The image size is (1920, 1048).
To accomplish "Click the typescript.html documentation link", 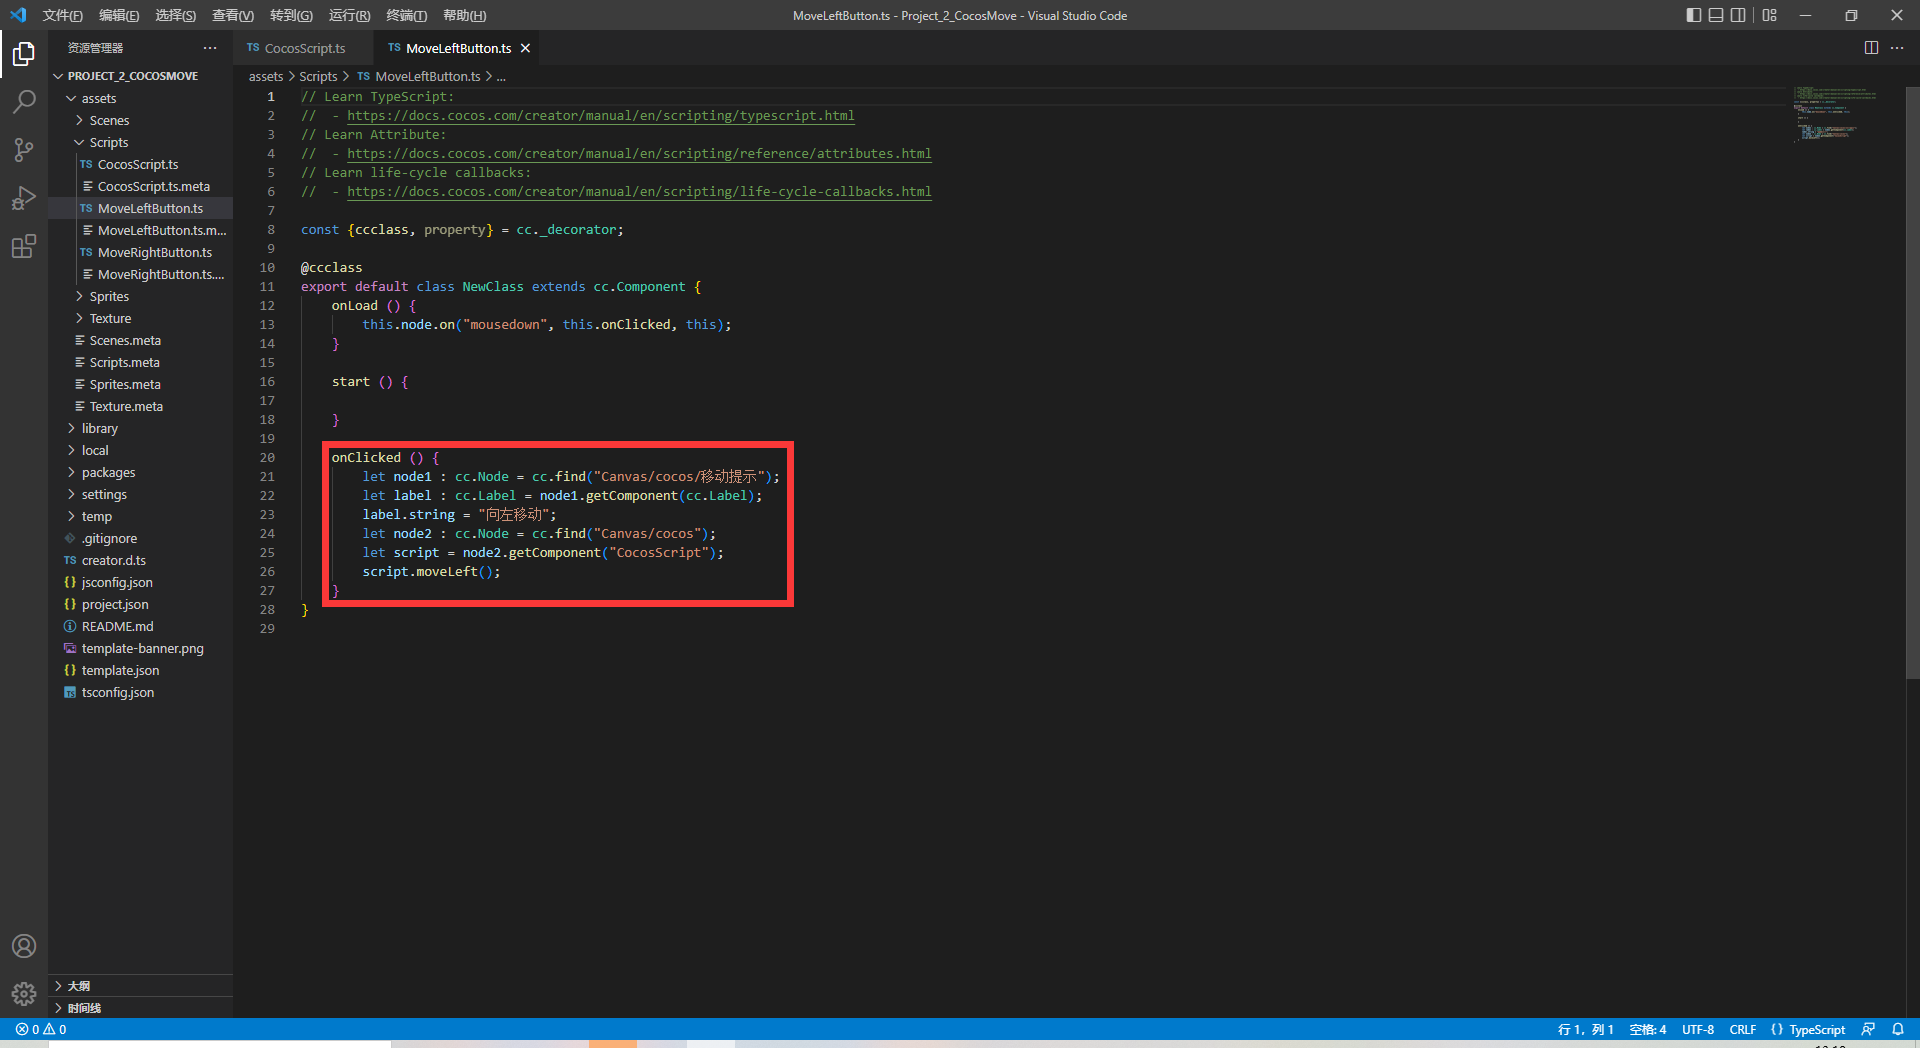I will 600,116.
